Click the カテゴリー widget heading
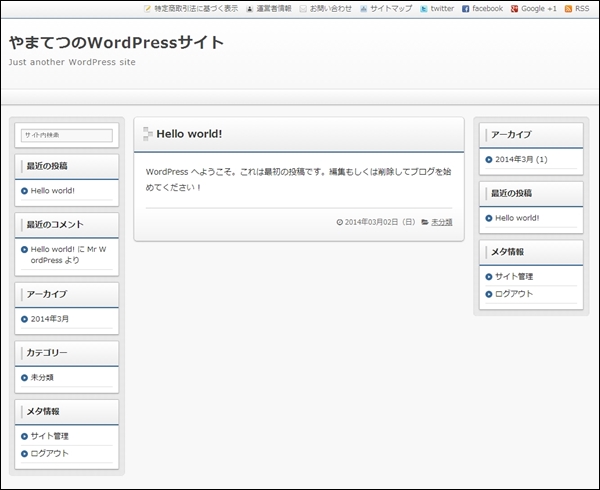The height and width of the screenshot is (490, 600). pos(47,352)
